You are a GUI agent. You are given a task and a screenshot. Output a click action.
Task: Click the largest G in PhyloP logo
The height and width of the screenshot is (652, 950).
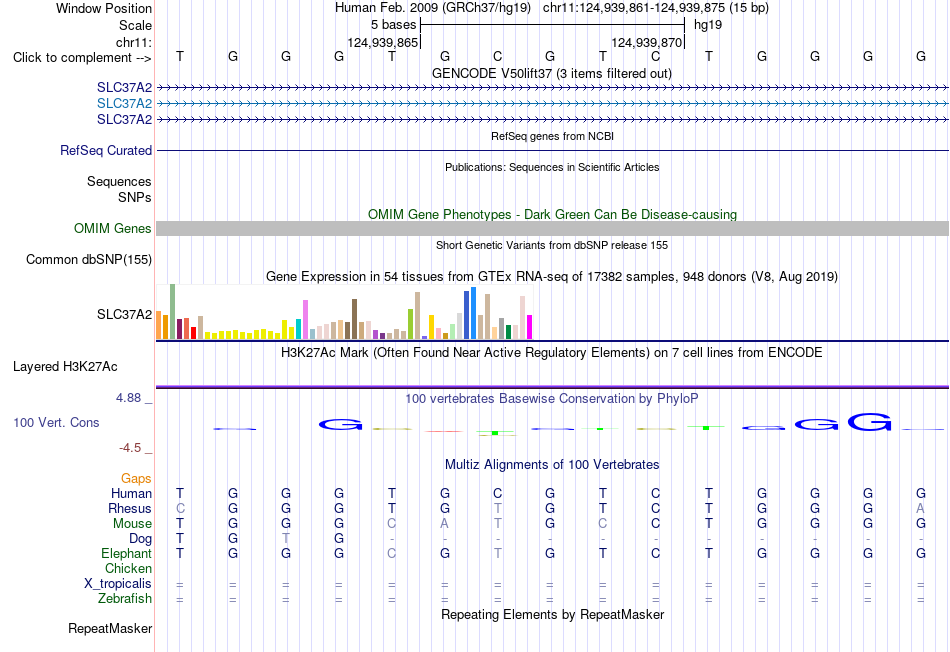tap(869, 422)
